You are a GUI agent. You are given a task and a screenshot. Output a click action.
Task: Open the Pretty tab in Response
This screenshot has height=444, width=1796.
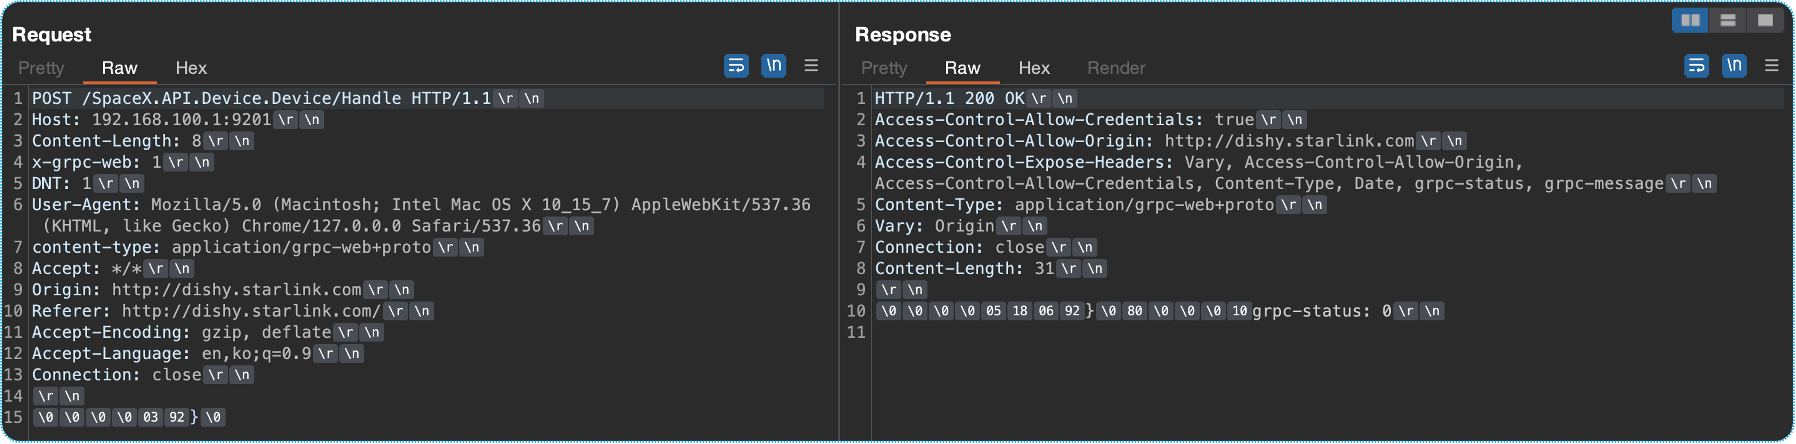click(x=884, y=68)
